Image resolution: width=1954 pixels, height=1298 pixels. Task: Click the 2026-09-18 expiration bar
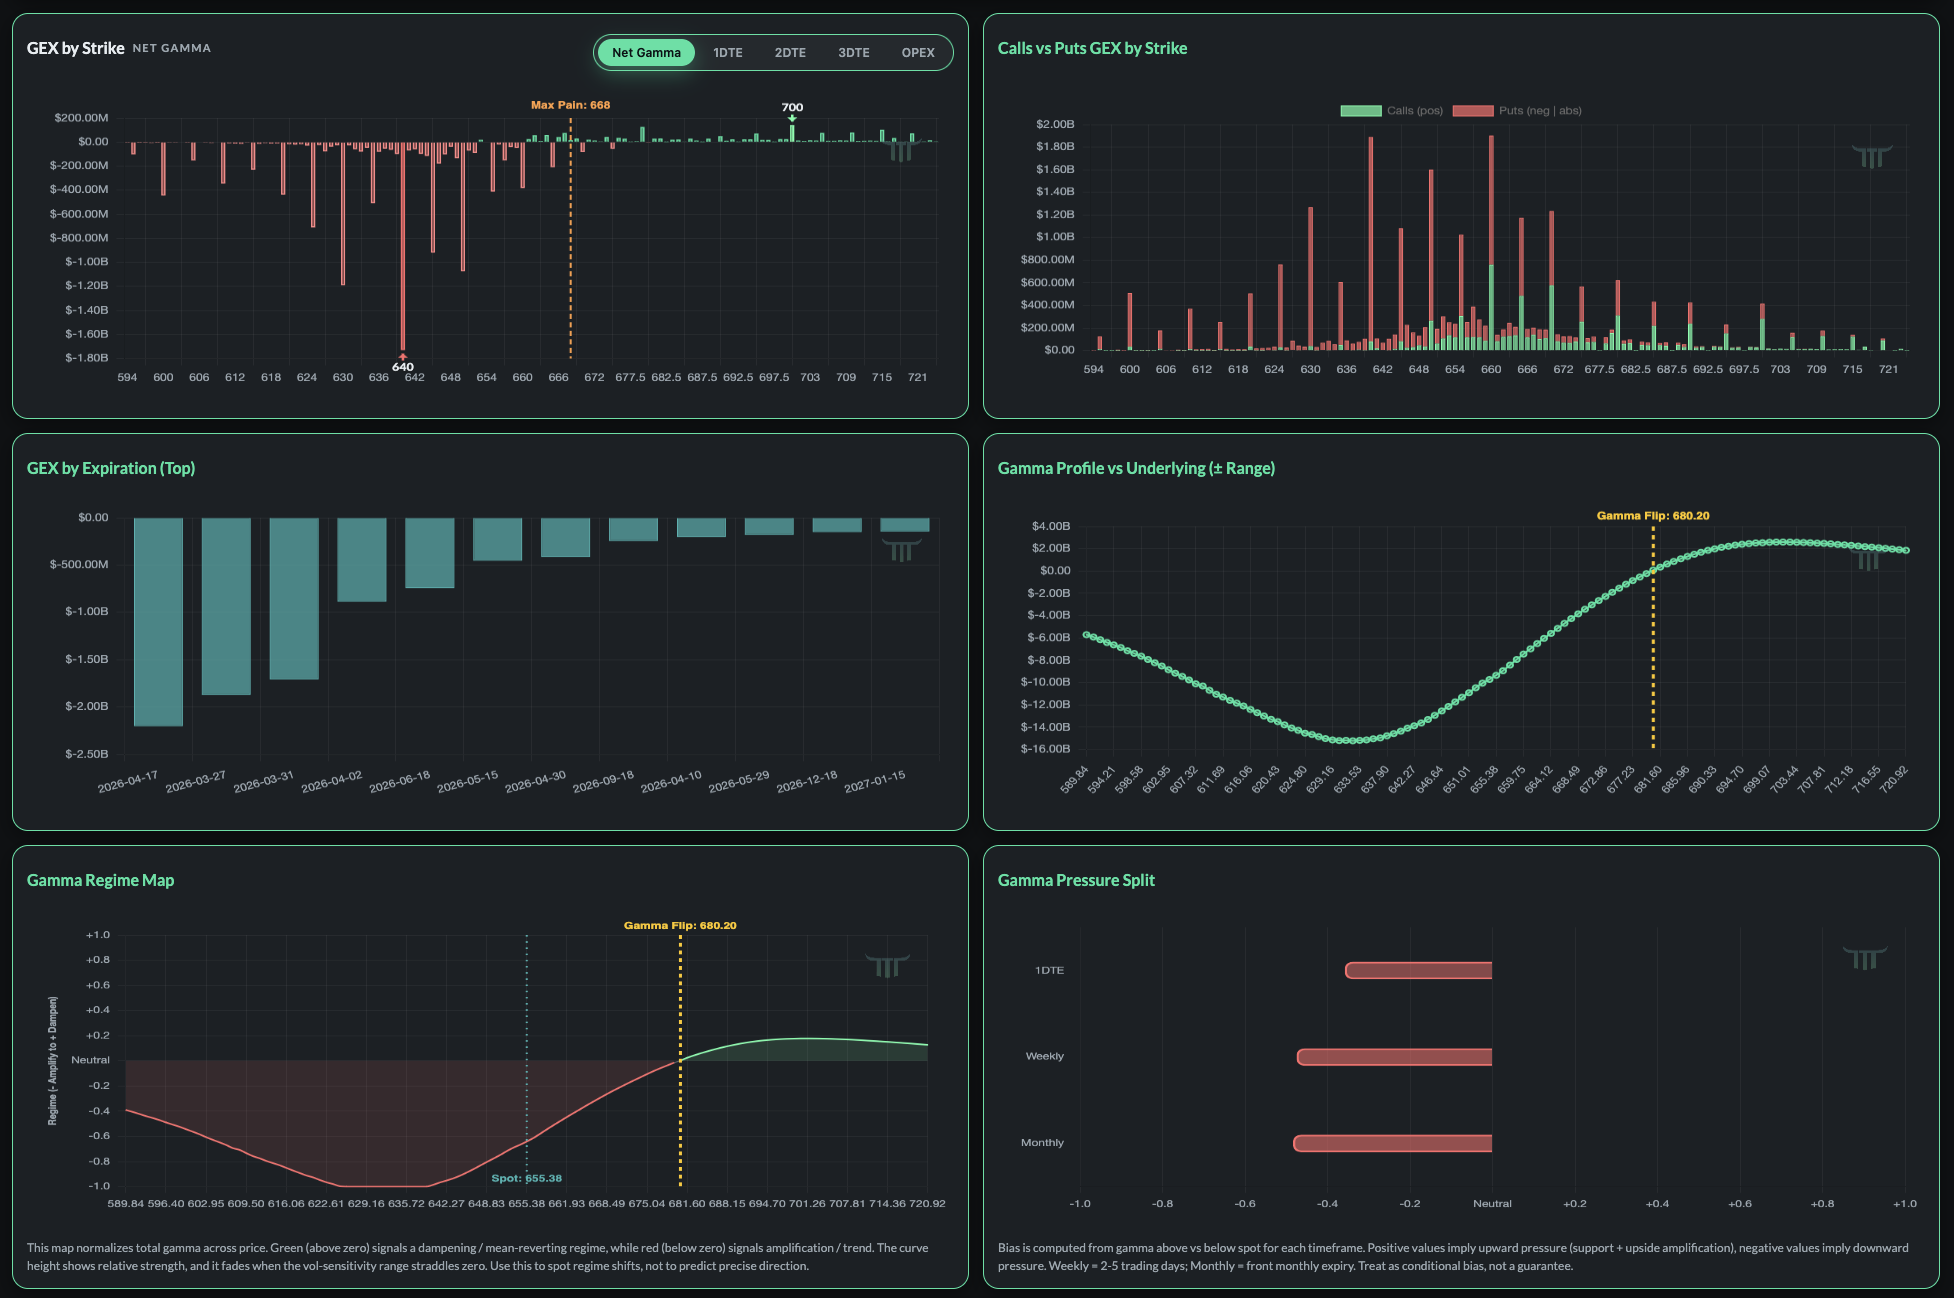click(x=633, y=530)
